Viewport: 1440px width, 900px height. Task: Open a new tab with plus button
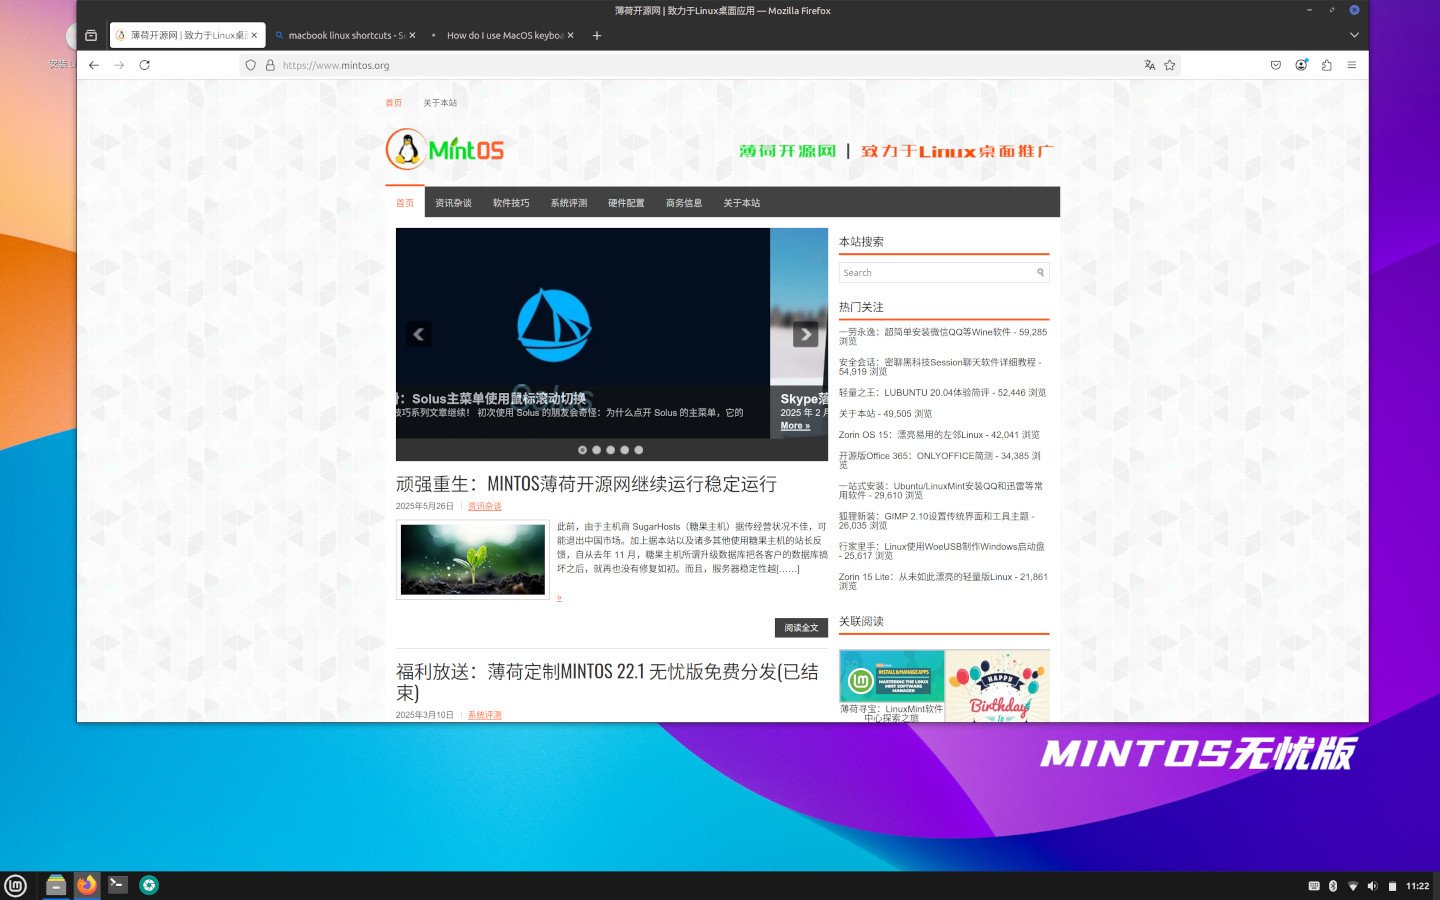click(x=597, y=35)
